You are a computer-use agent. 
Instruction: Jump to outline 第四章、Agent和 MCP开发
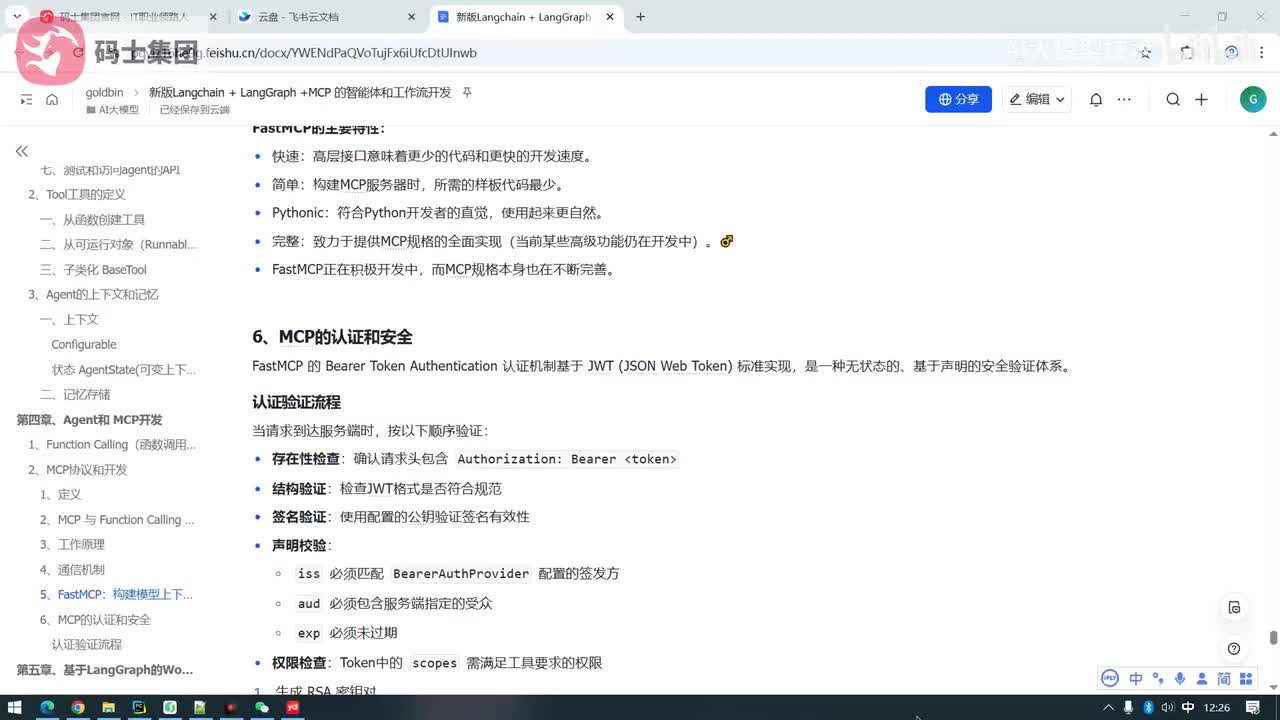pyautogui.click(x=89, y=419)
